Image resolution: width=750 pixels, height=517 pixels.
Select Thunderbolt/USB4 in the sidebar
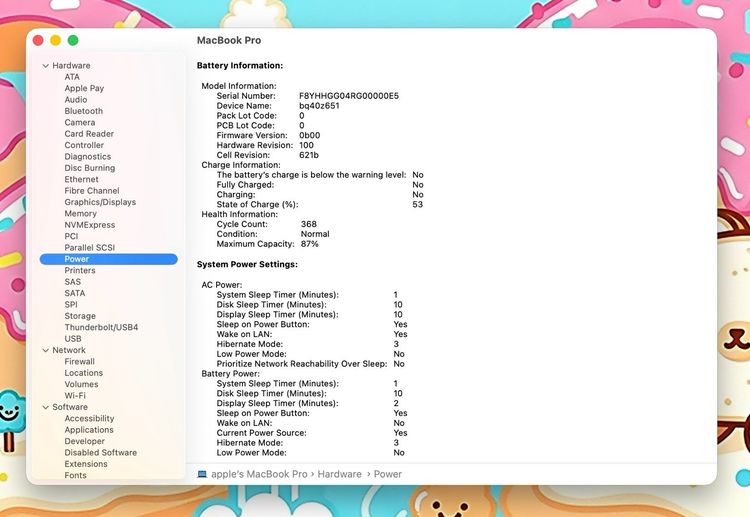tap(101, 327)
